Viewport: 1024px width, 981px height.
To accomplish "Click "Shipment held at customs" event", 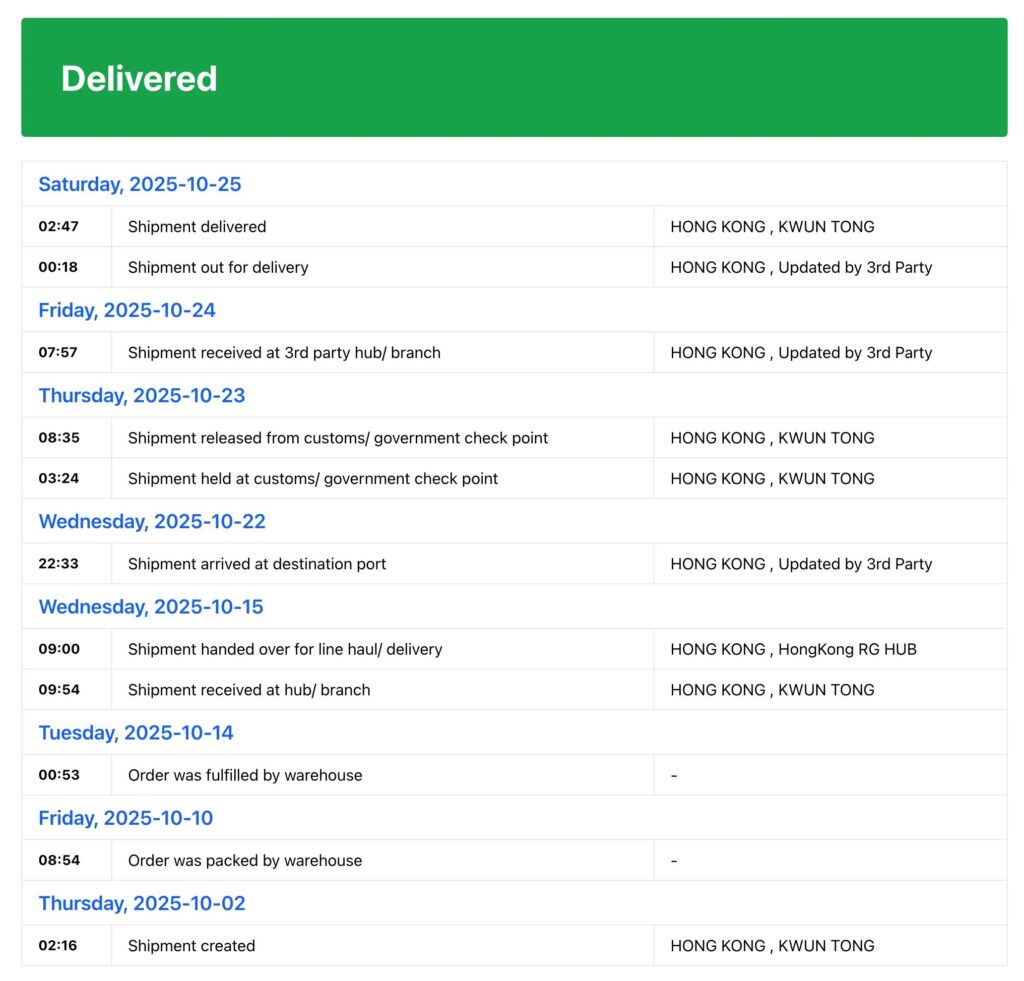I will (x=313, y=478).
